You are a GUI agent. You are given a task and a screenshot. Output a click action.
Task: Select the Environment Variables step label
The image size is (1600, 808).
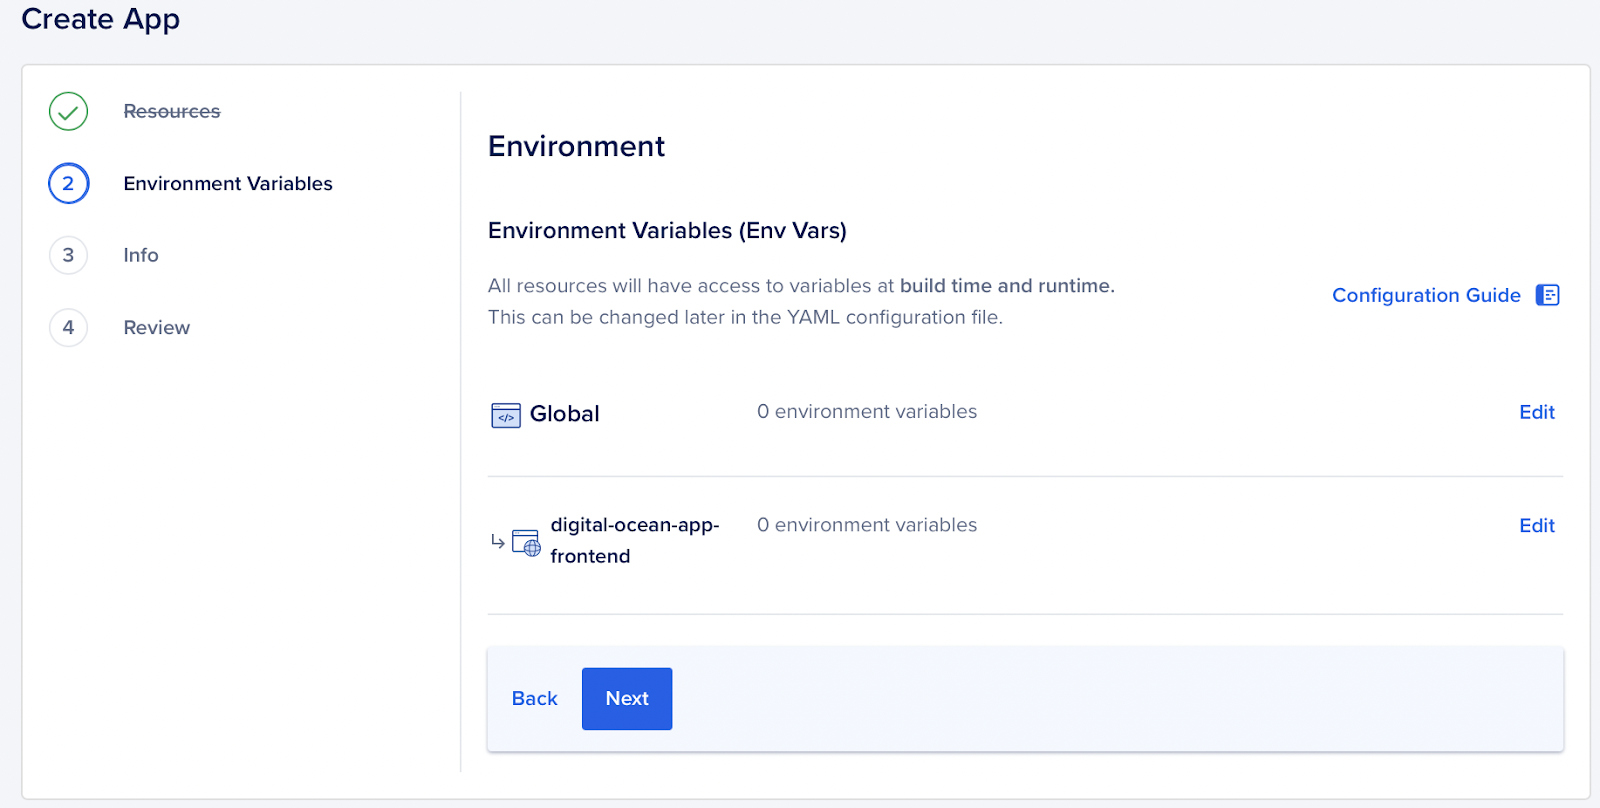click(228, 183)
